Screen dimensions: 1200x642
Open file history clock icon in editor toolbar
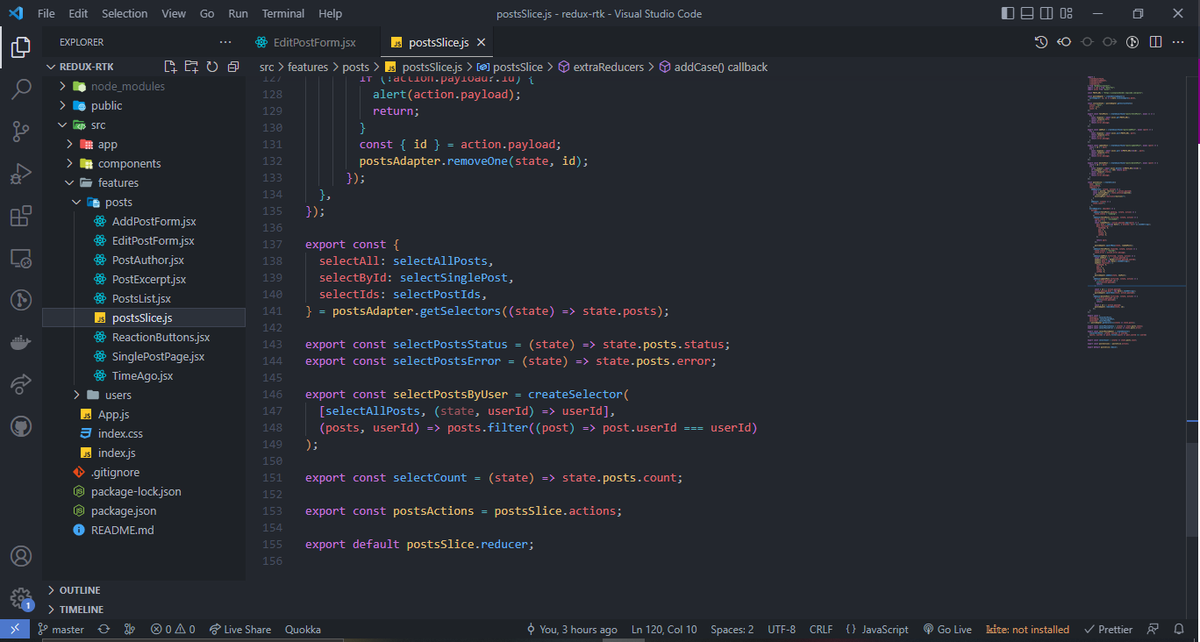(x=1041, y=42)
